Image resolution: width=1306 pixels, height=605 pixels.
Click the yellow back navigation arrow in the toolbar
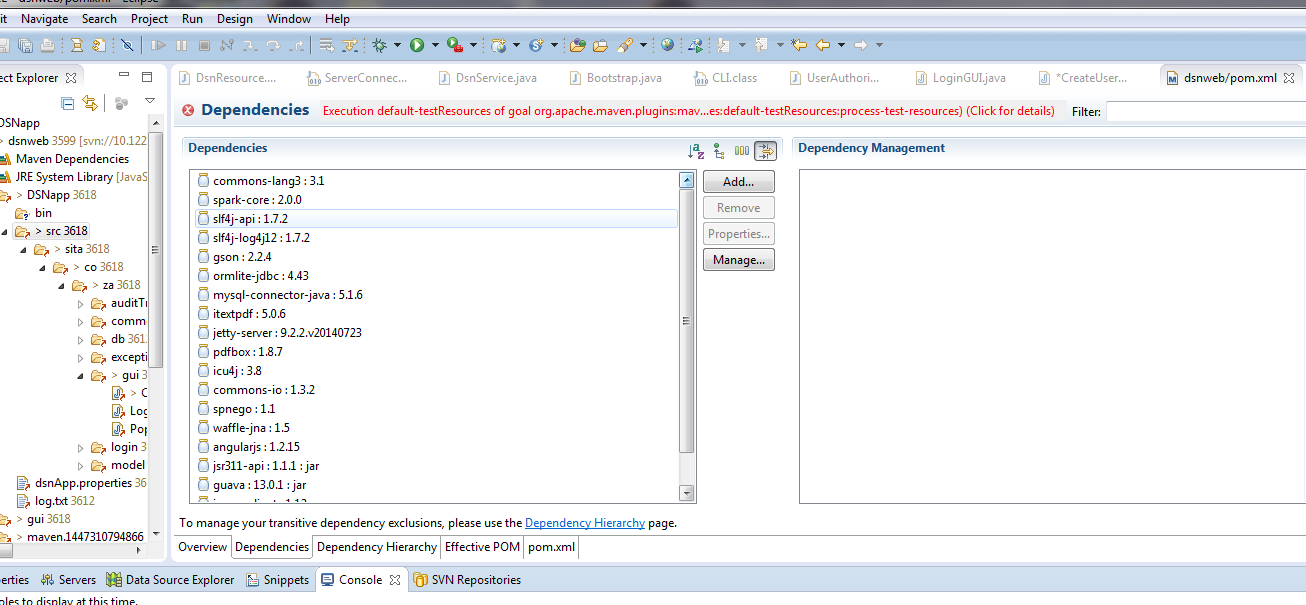click(823, 45)
